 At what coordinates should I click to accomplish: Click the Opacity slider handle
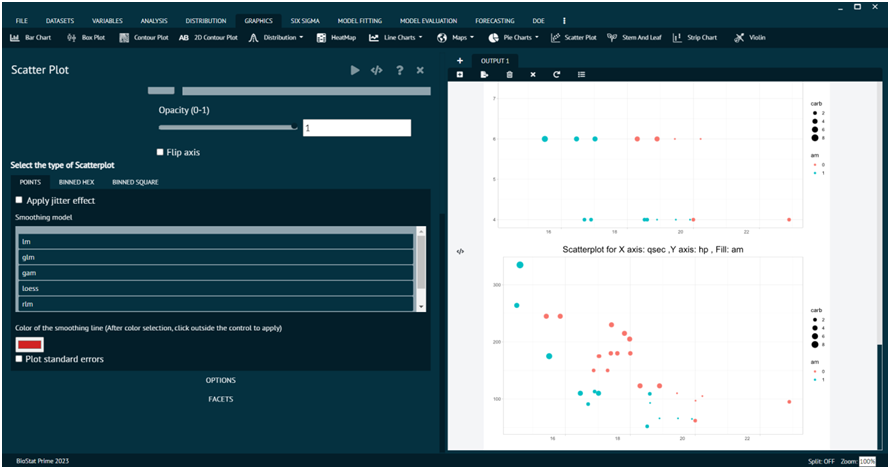(x=294, y=127)
